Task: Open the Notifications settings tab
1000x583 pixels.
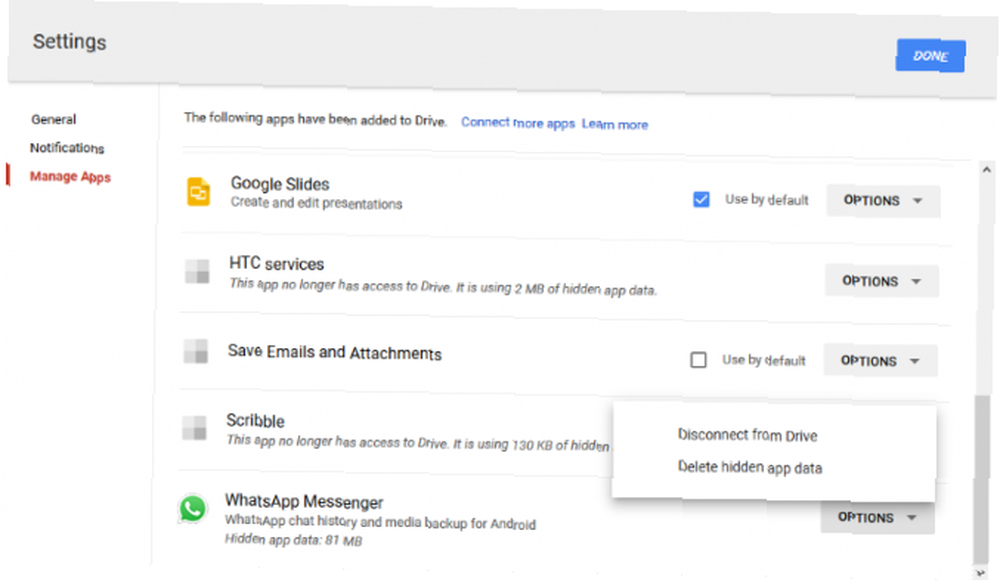Action: tap(67, 148)
